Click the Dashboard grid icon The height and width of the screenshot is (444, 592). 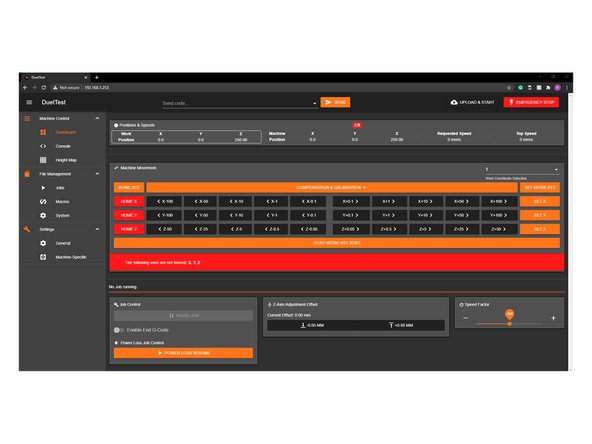[x=43, y=132]
